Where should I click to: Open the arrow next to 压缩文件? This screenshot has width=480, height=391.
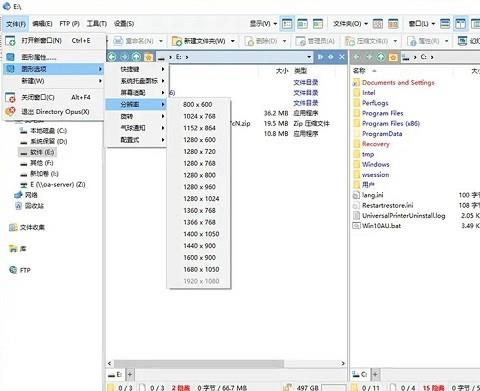coord(395,41)
